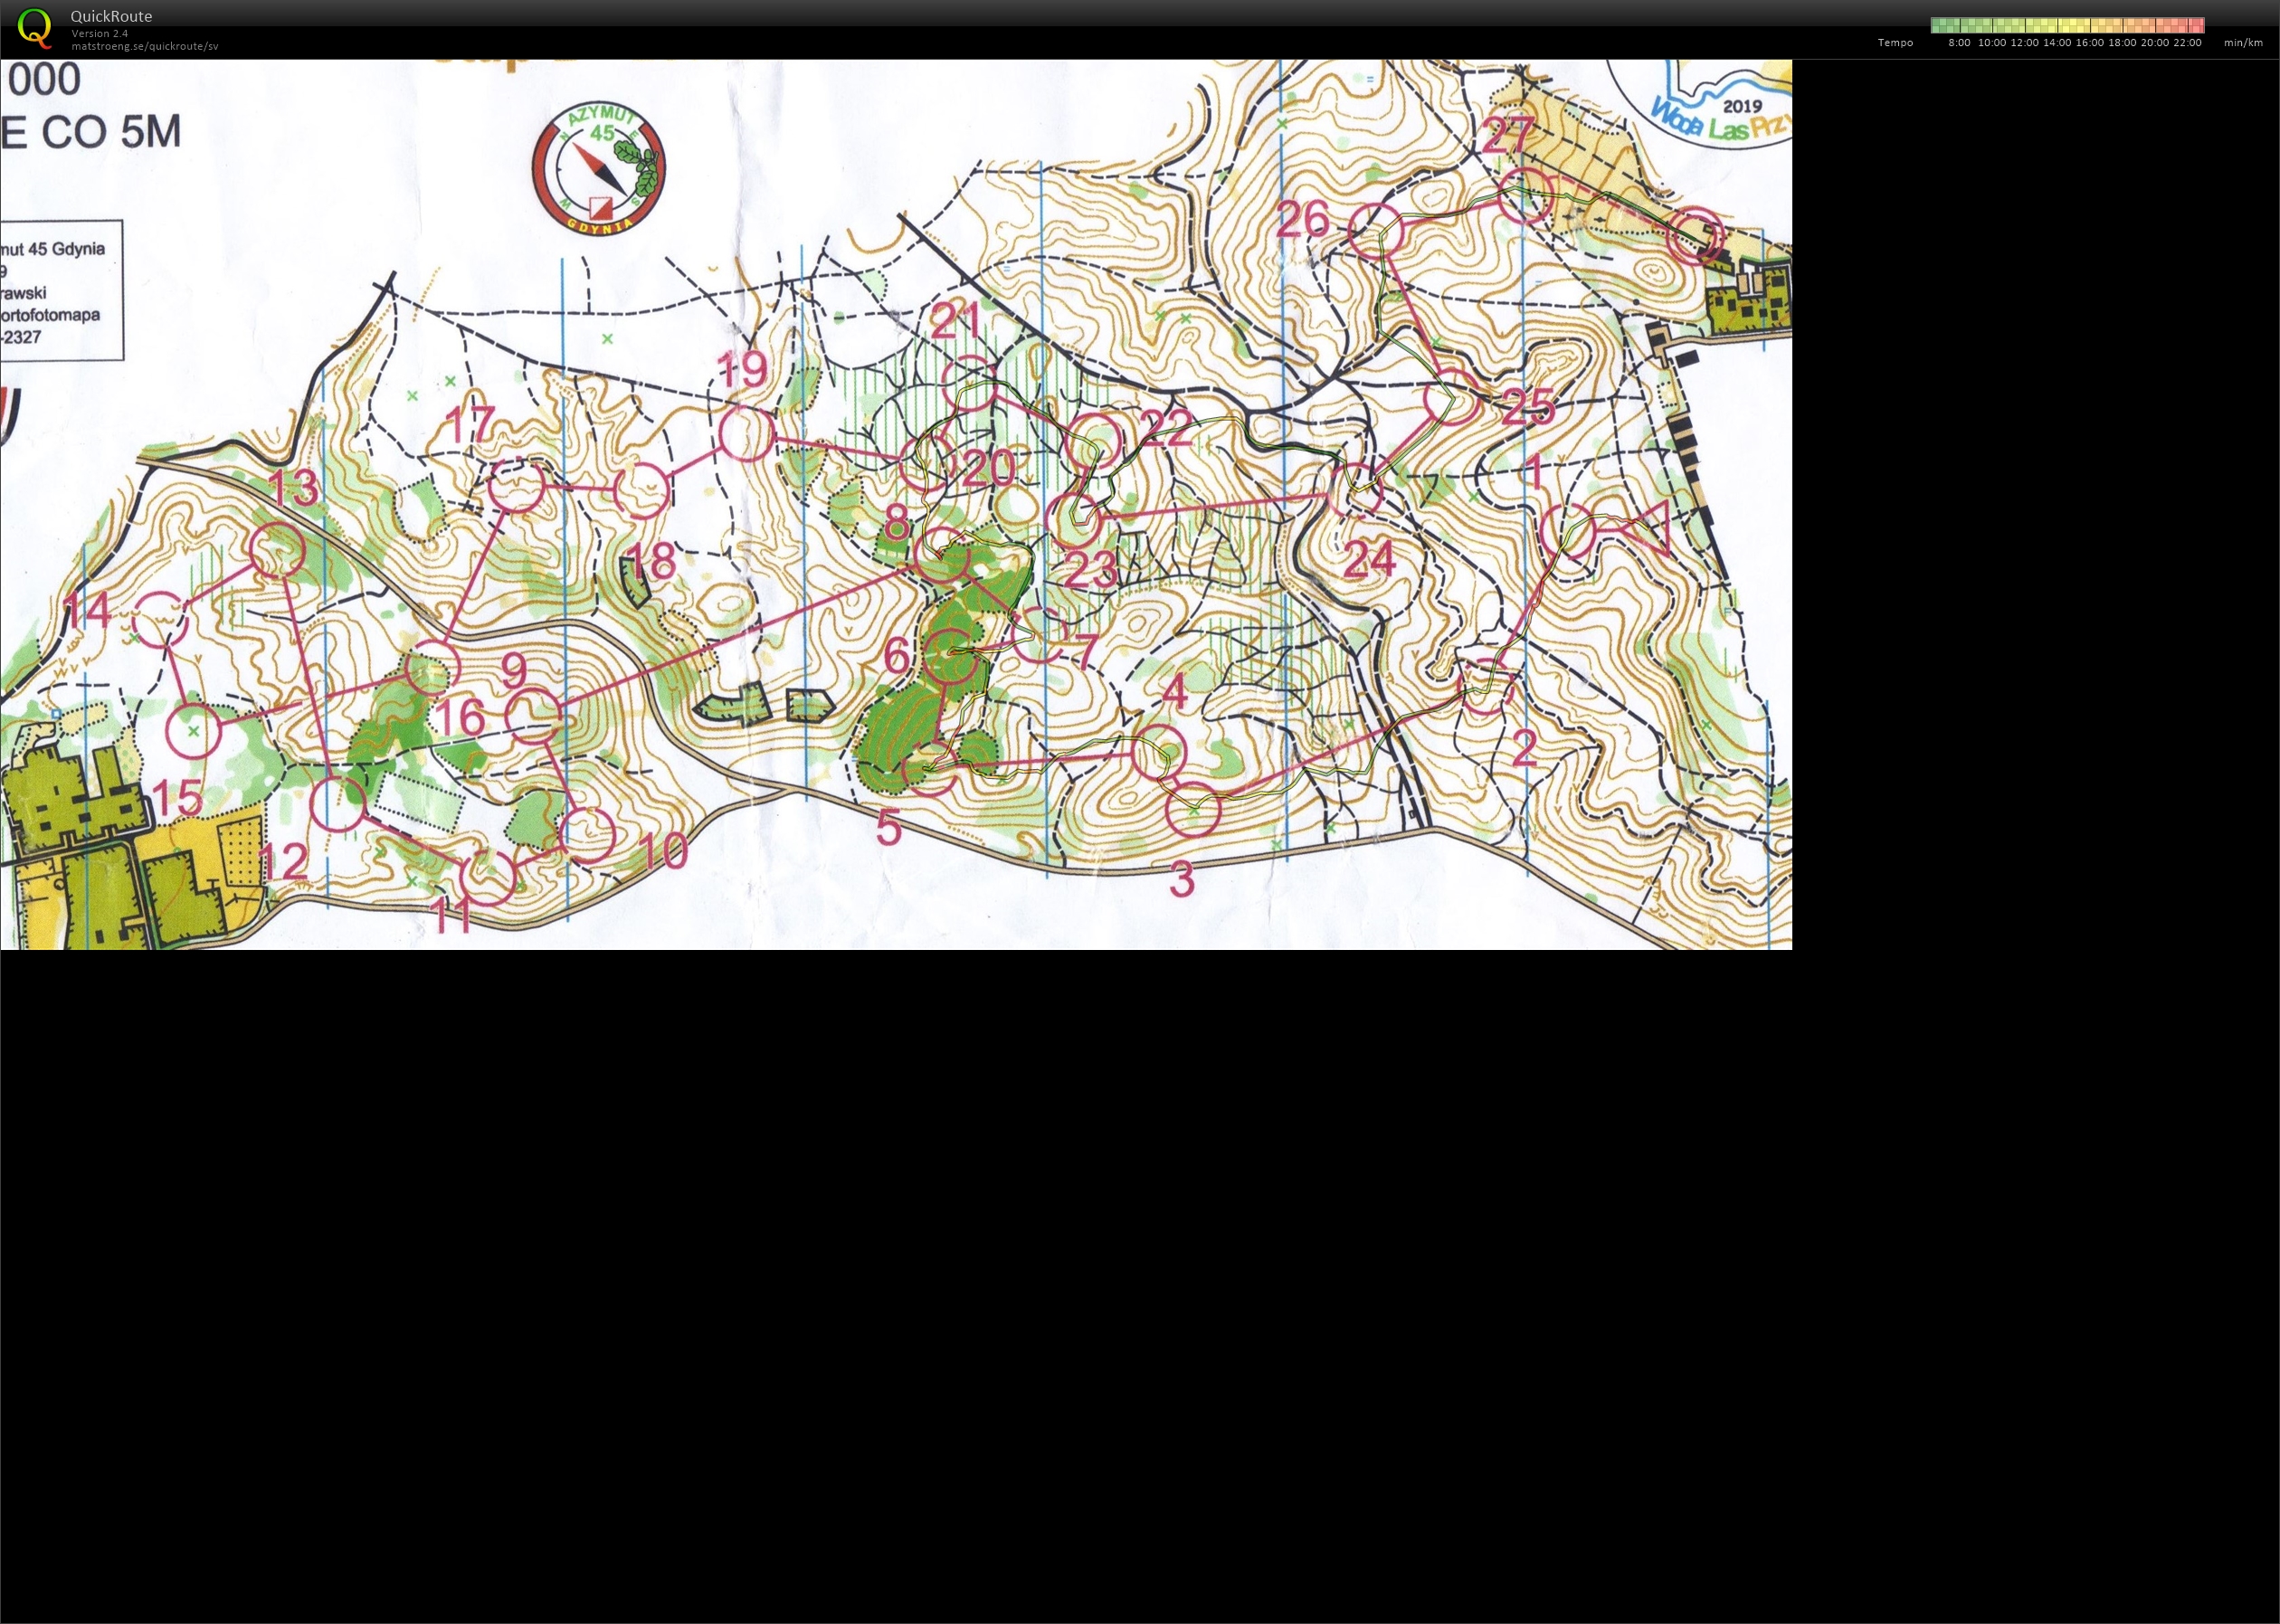Screen dimensions: 2280x1624
Task: Click control number 13 label
Action: (293, 488)
